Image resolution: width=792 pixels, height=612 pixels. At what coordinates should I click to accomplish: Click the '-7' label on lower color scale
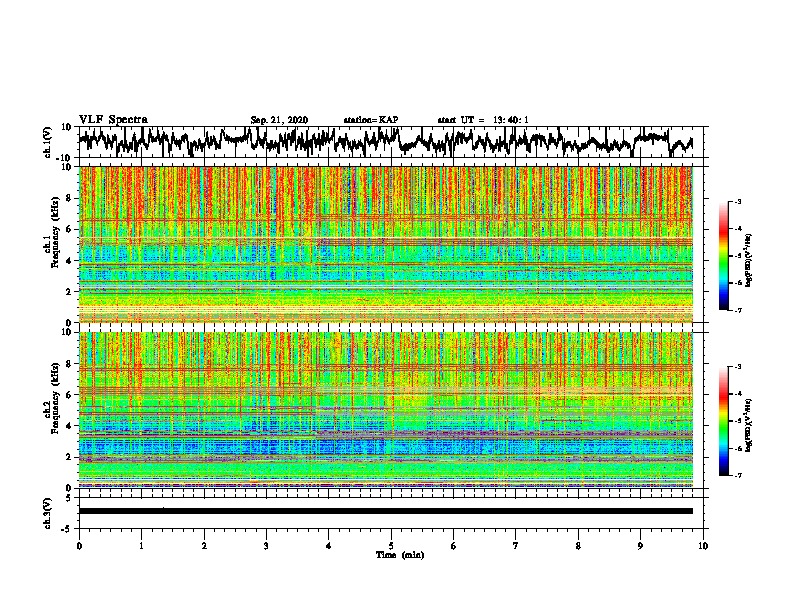coord(737,475)
